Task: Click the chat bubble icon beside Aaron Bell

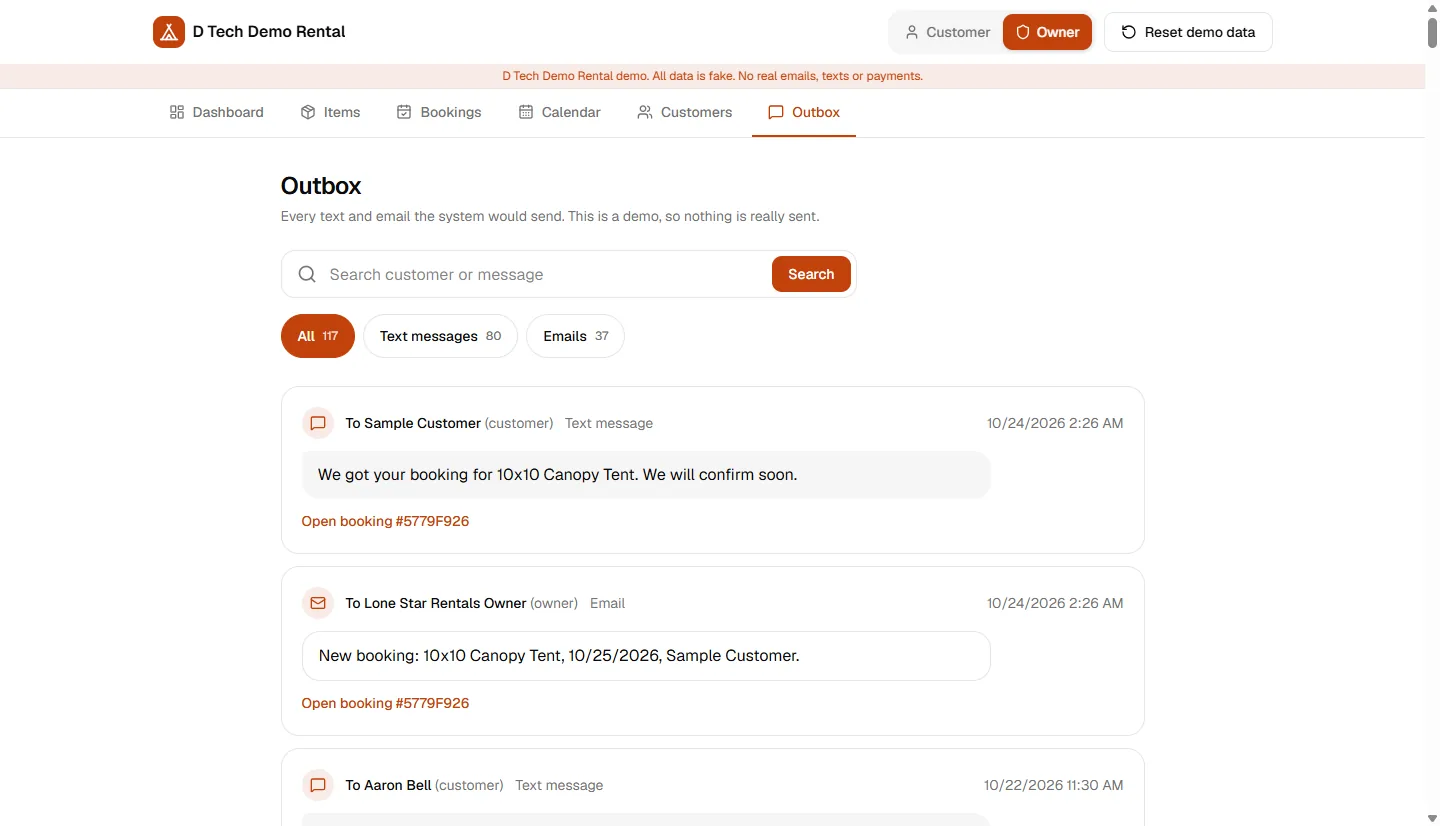Action: [318, 785]
